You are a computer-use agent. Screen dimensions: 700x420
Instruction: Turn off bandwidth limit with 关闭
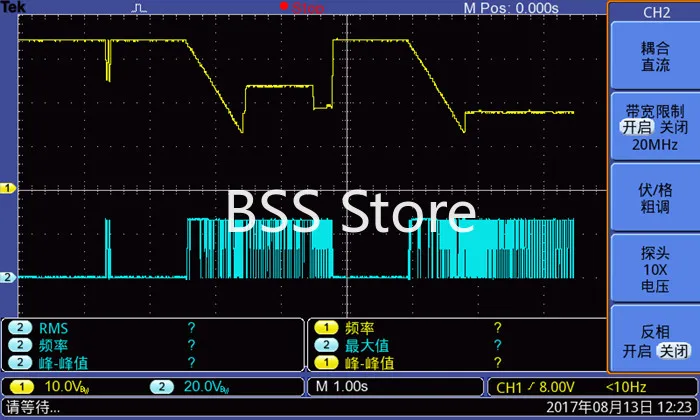(674, 127)
